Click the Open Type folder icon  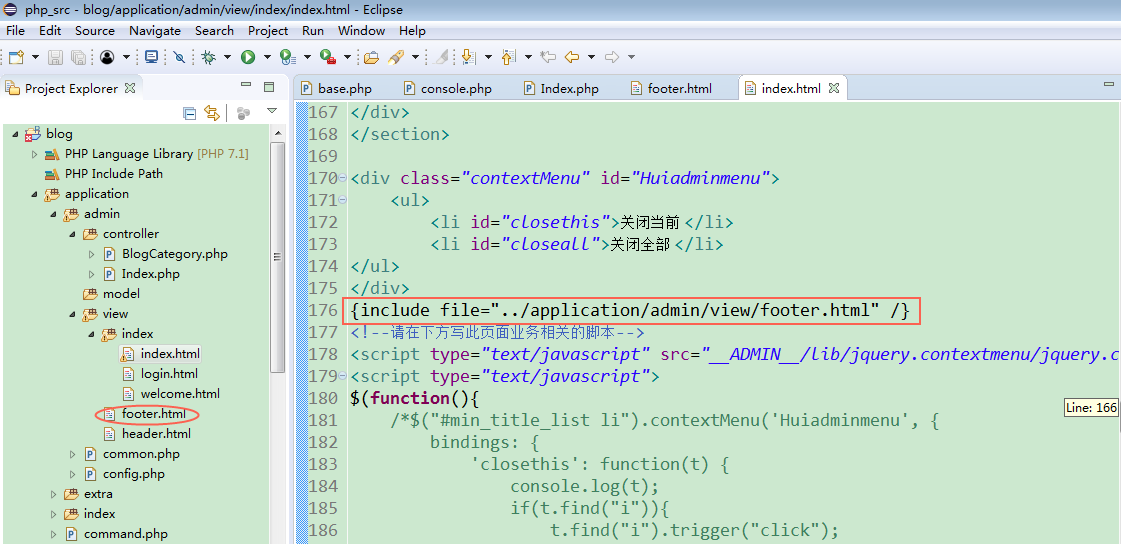click(x=371, y=57)
